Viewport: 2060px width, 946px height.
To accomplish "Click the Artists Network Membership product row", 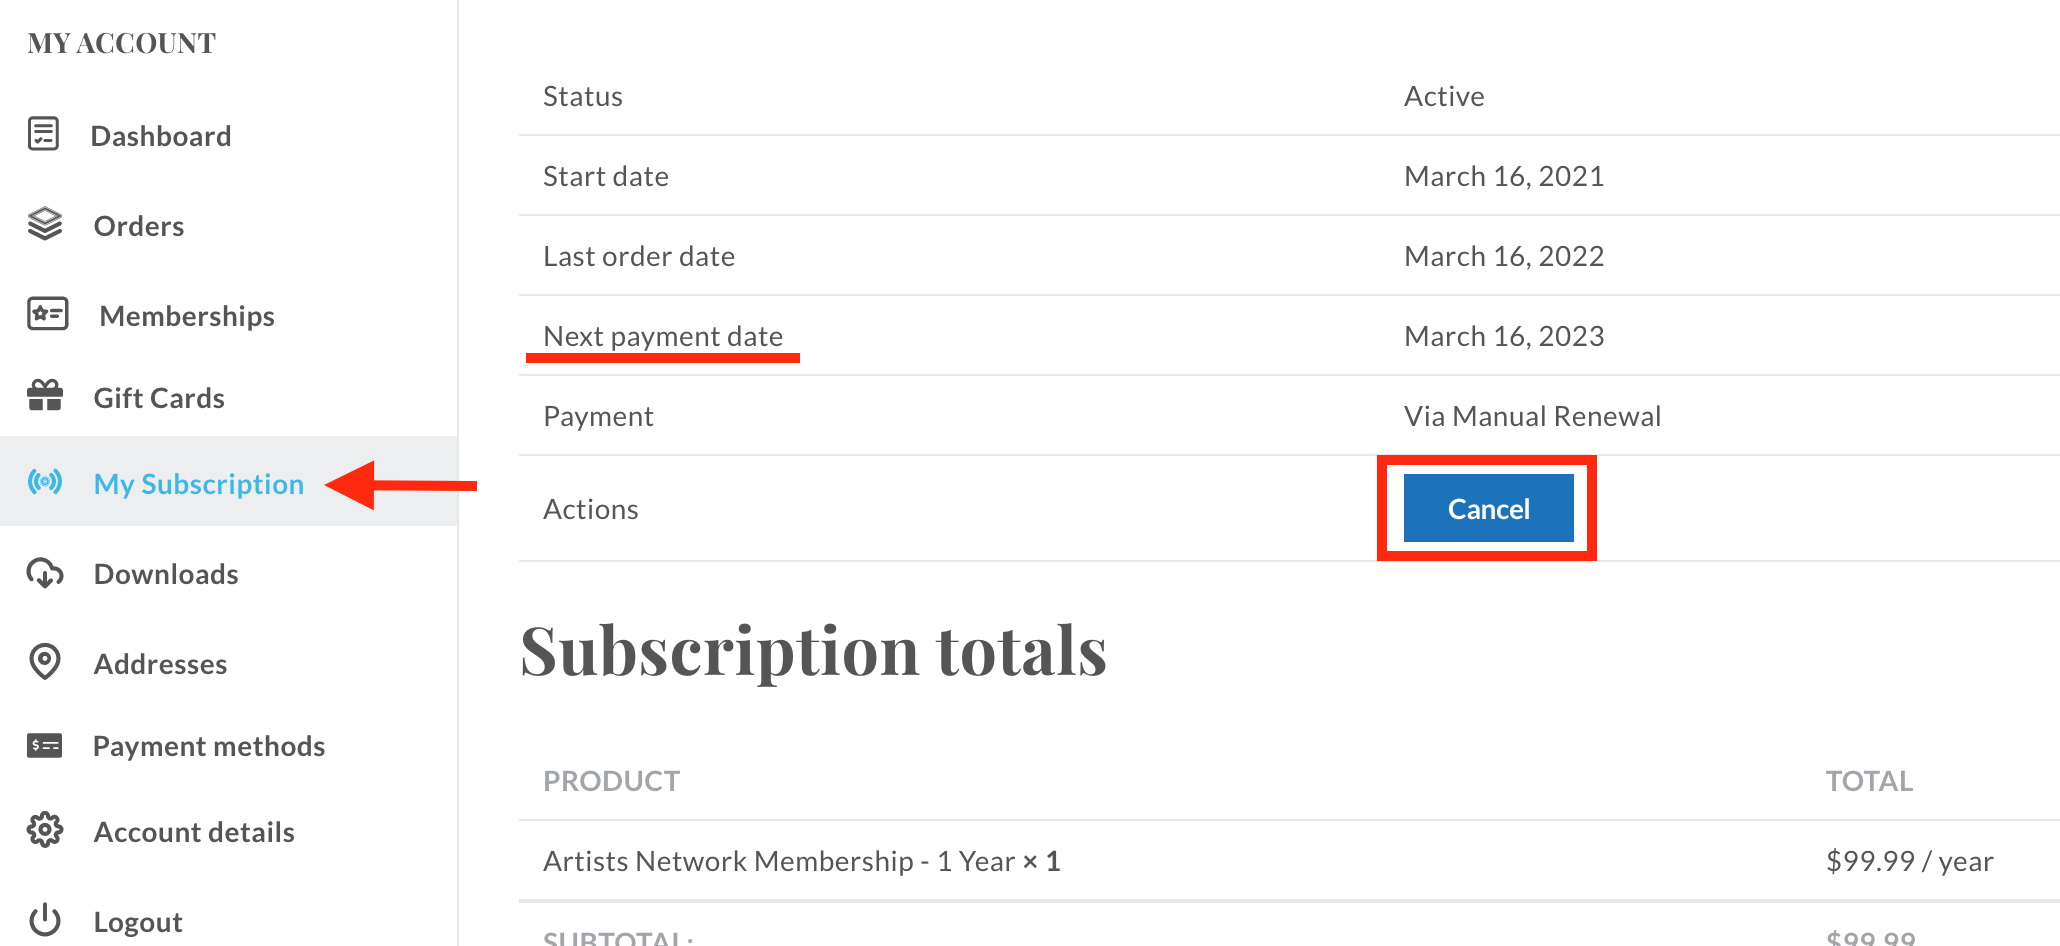I will pos(1289,861).
